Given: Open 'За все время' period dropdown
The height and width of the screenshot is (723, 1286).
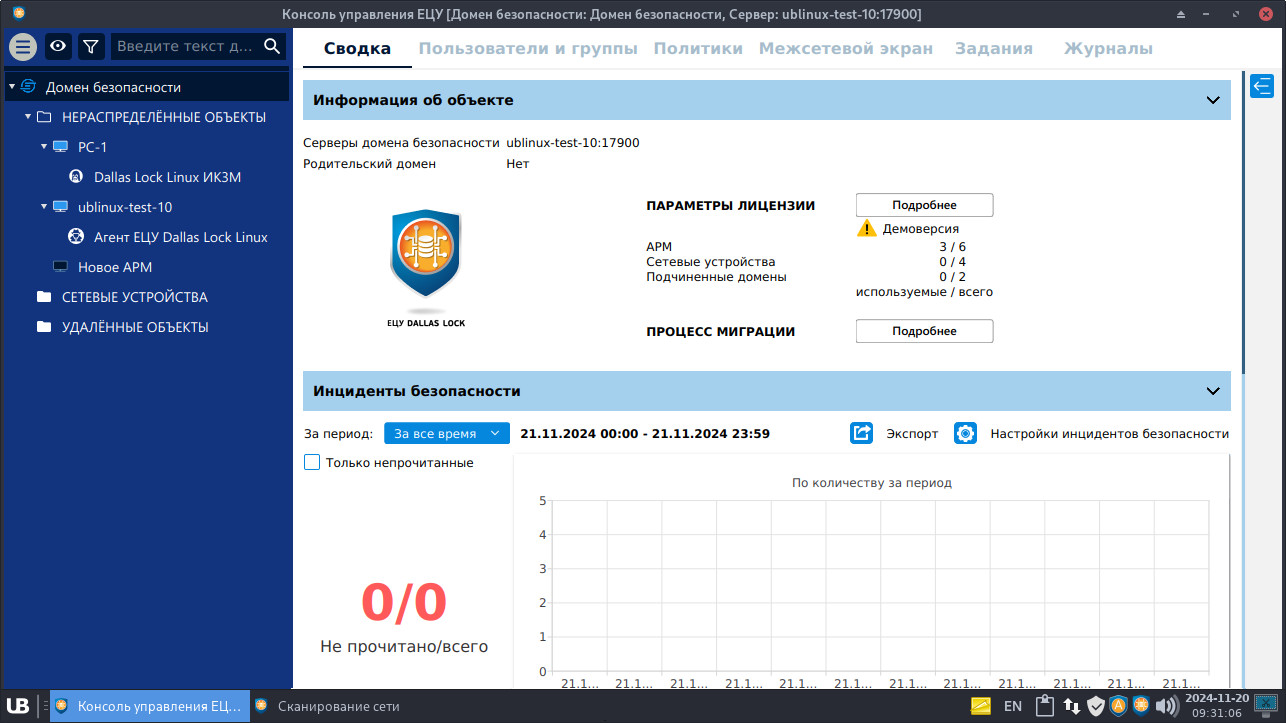Looking at the screenshot, I should pos(446,433).
